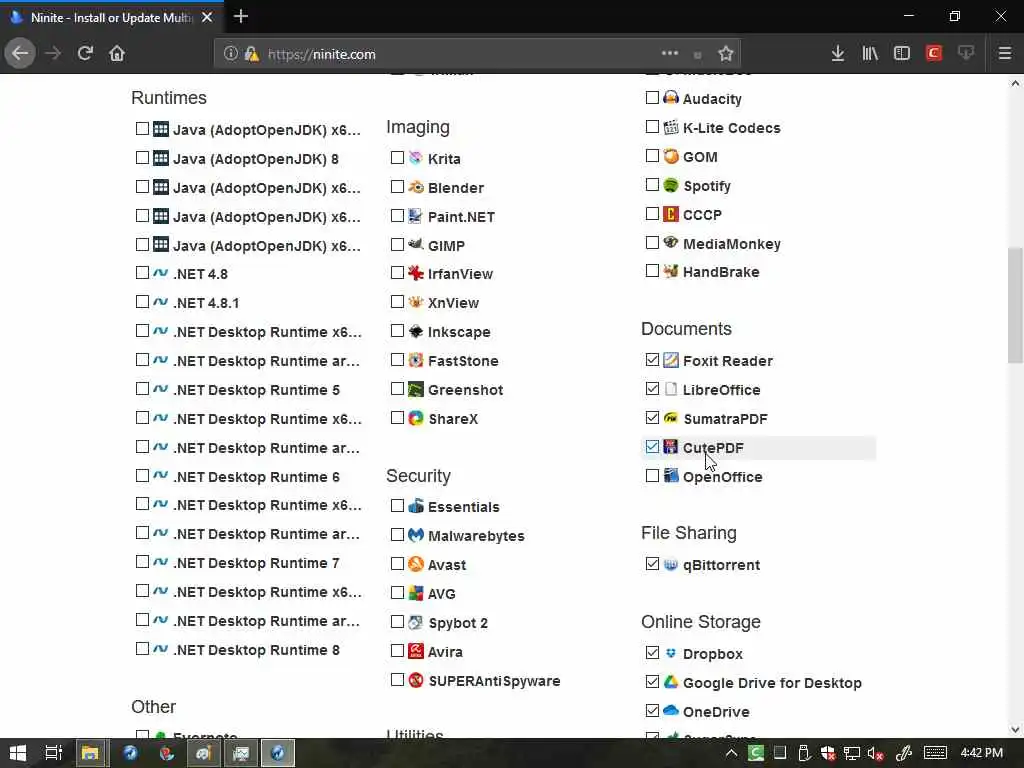Go to the browser Home page
1024x768 pixels.
(x=117, y=54)
